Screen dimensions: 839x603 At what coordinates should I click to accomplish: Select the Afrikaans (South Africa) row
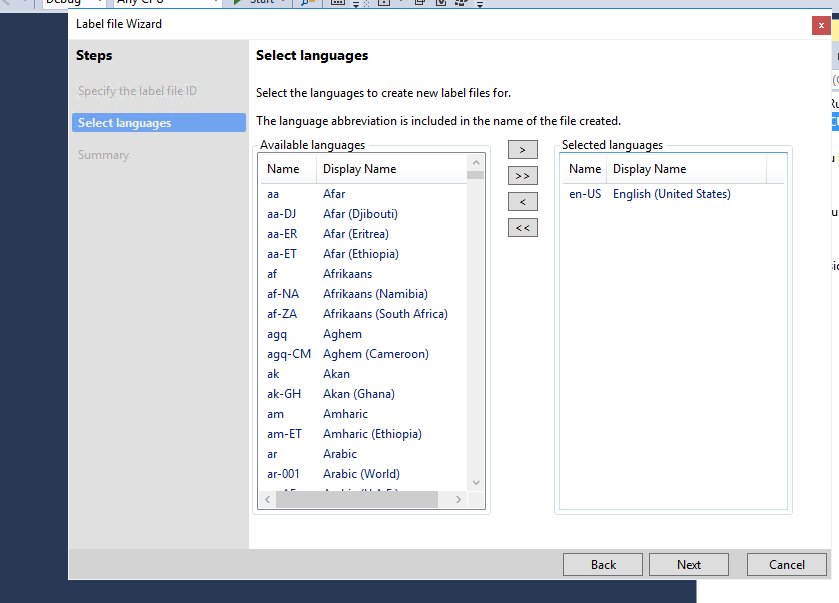point(364,314)
